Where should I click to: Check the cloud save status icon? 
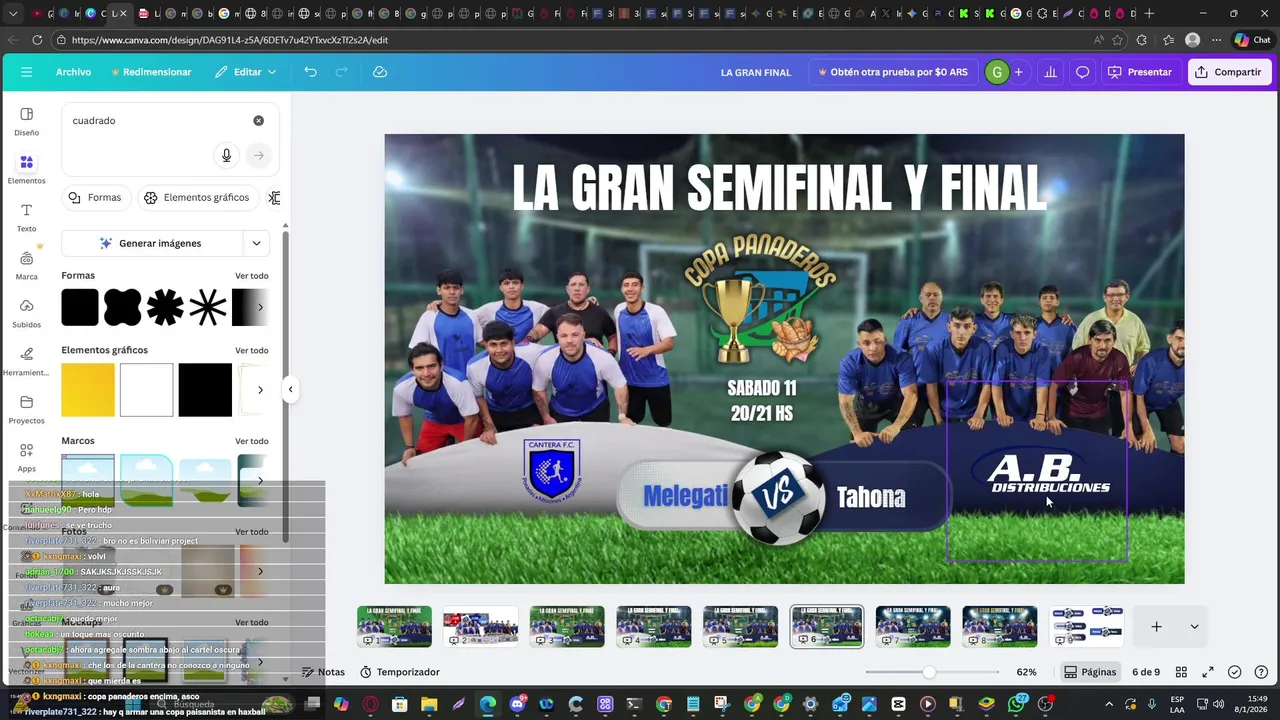coord(380,72)
